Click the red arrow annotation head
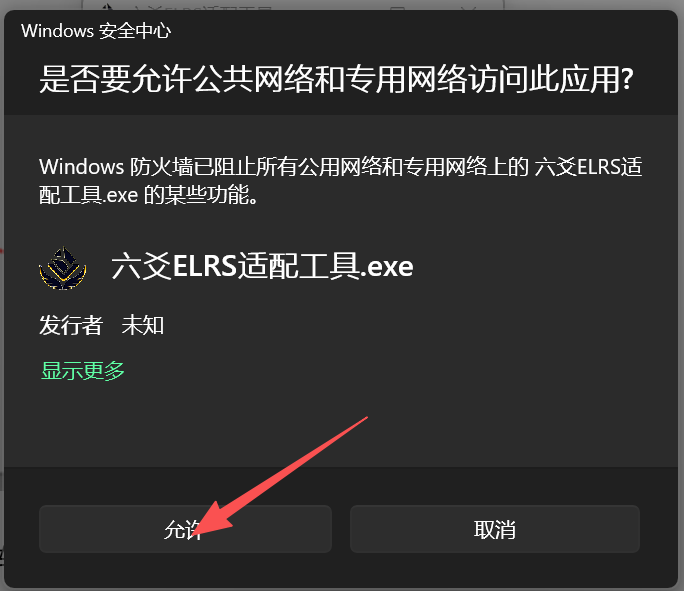The height and width of the screenshot is (591, 684). click(214, 520)
